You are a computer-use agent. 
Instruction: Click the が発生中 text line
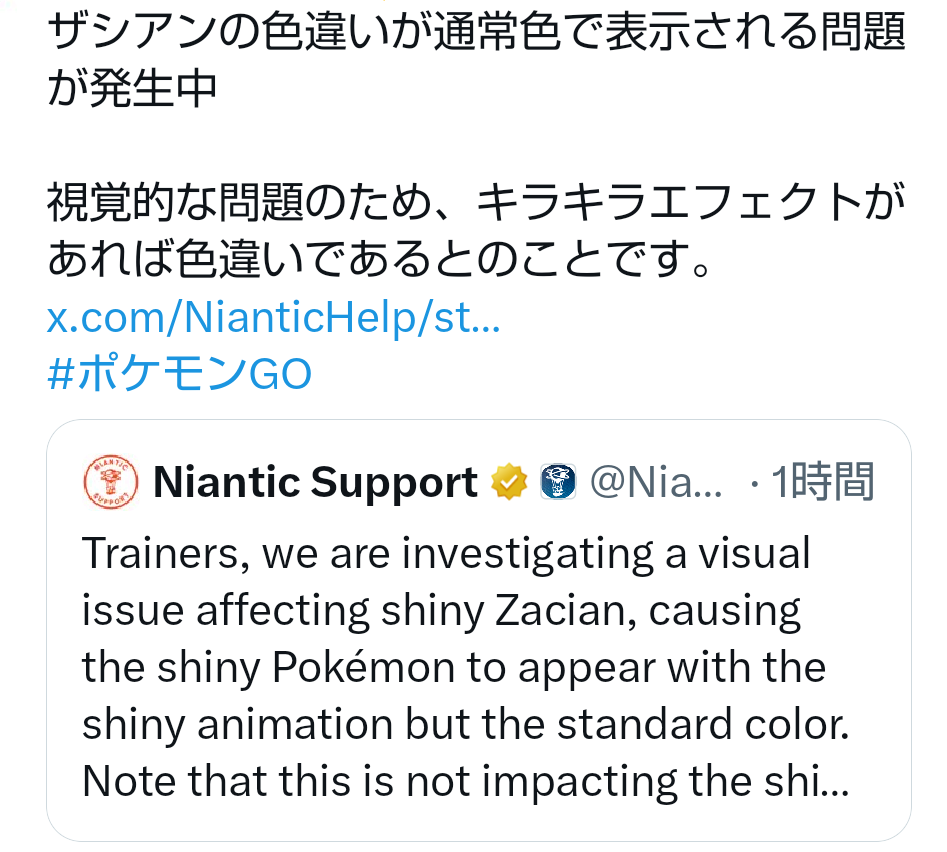[x=132, y=88]
